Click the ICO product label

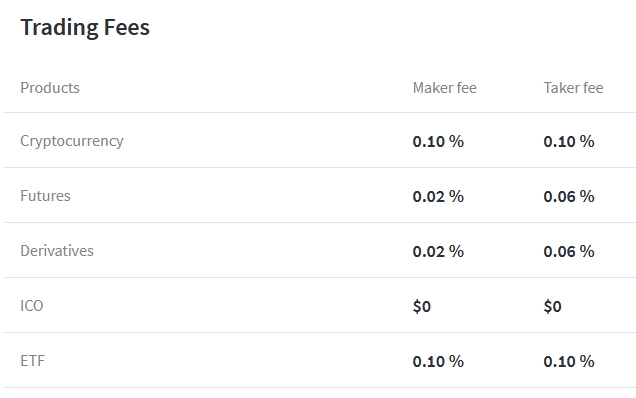click(32, 306)
